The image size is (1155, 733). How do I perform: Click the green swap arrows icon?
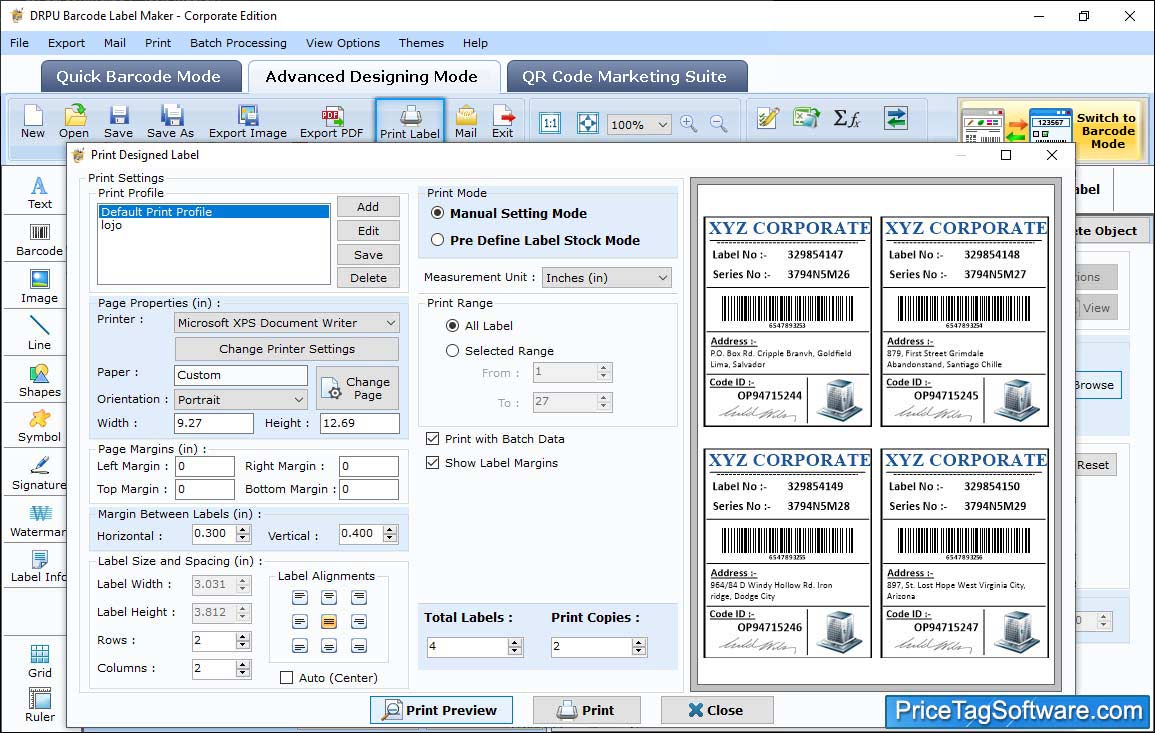coord(896,118)
